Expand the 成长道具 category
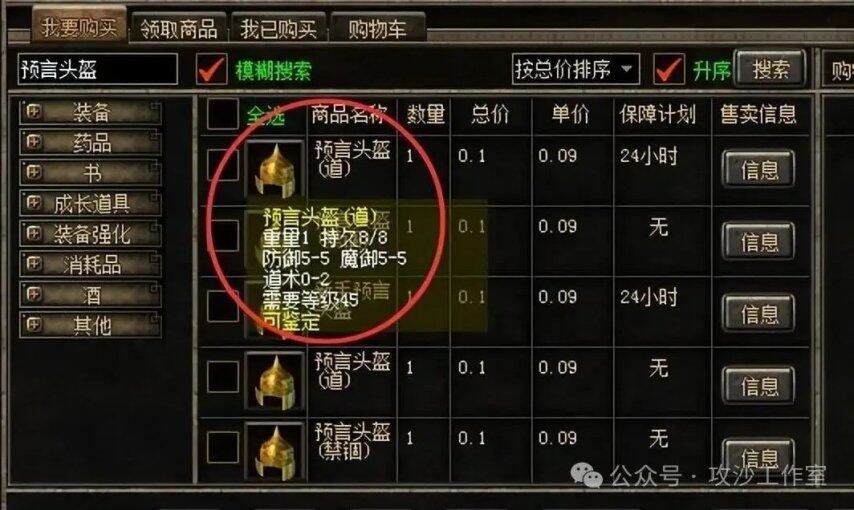This screenshot has width=854, height=510. (90, 203)
